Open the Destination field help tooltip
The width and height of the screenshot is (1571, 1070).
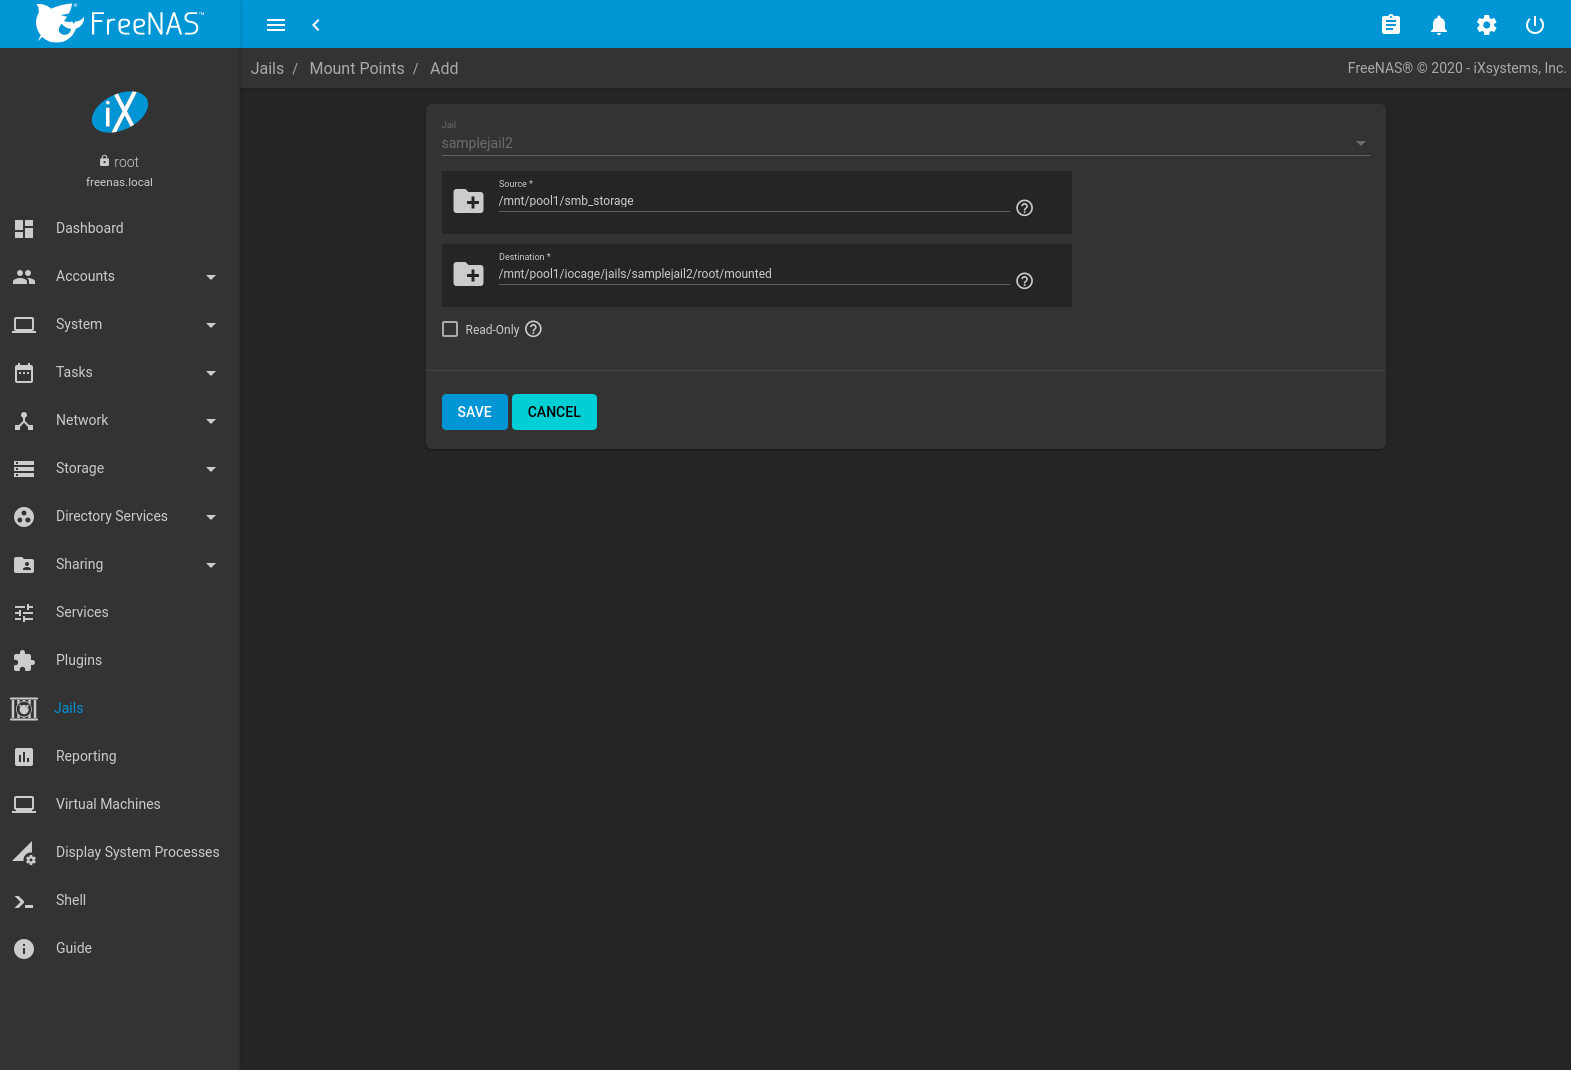[1024, 281]
